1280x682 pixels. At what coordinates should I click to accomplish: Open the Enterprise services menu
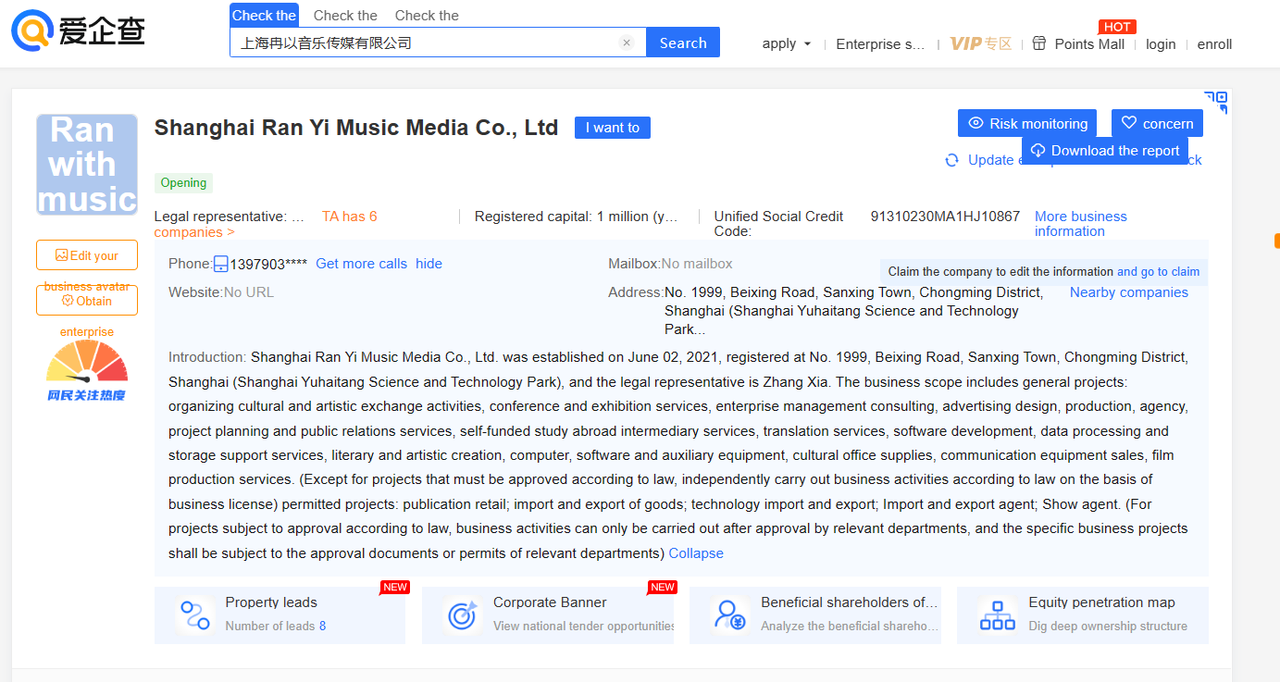(x=881, y=44)
